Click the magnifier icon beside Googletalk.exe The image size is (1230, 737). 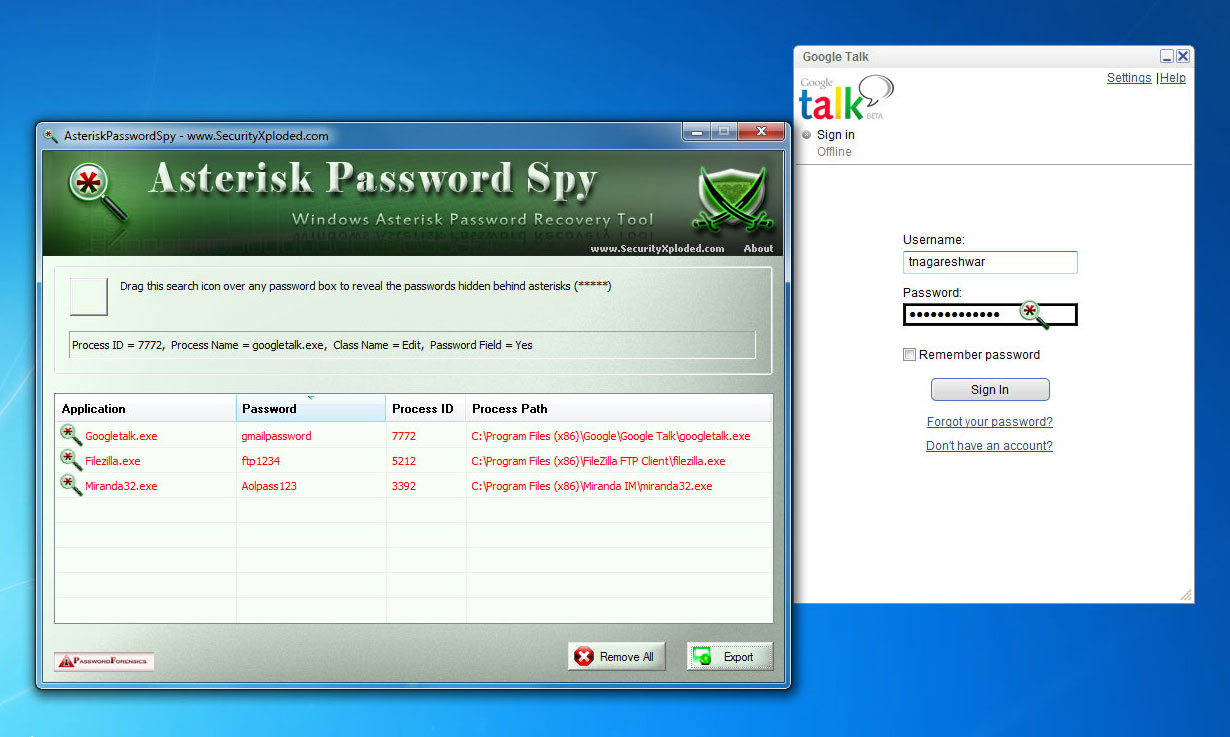tap(71, 435)
